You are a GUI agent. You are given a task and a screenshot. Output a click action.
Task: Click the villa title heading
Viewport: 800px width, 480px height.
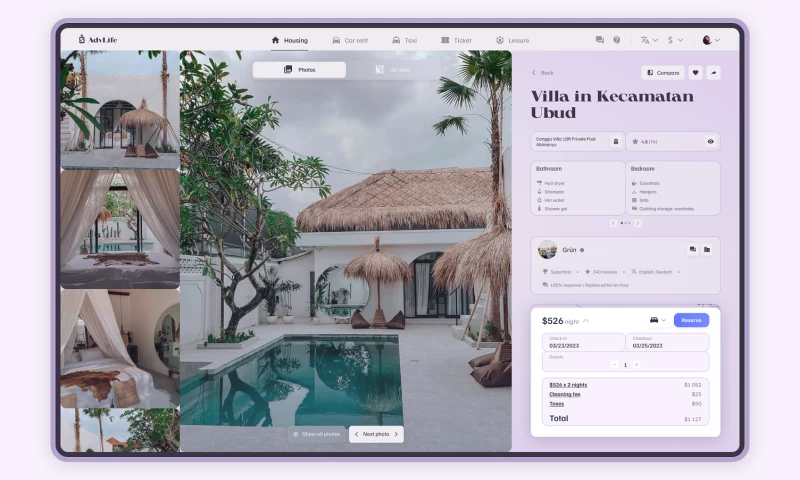[612, 104]
